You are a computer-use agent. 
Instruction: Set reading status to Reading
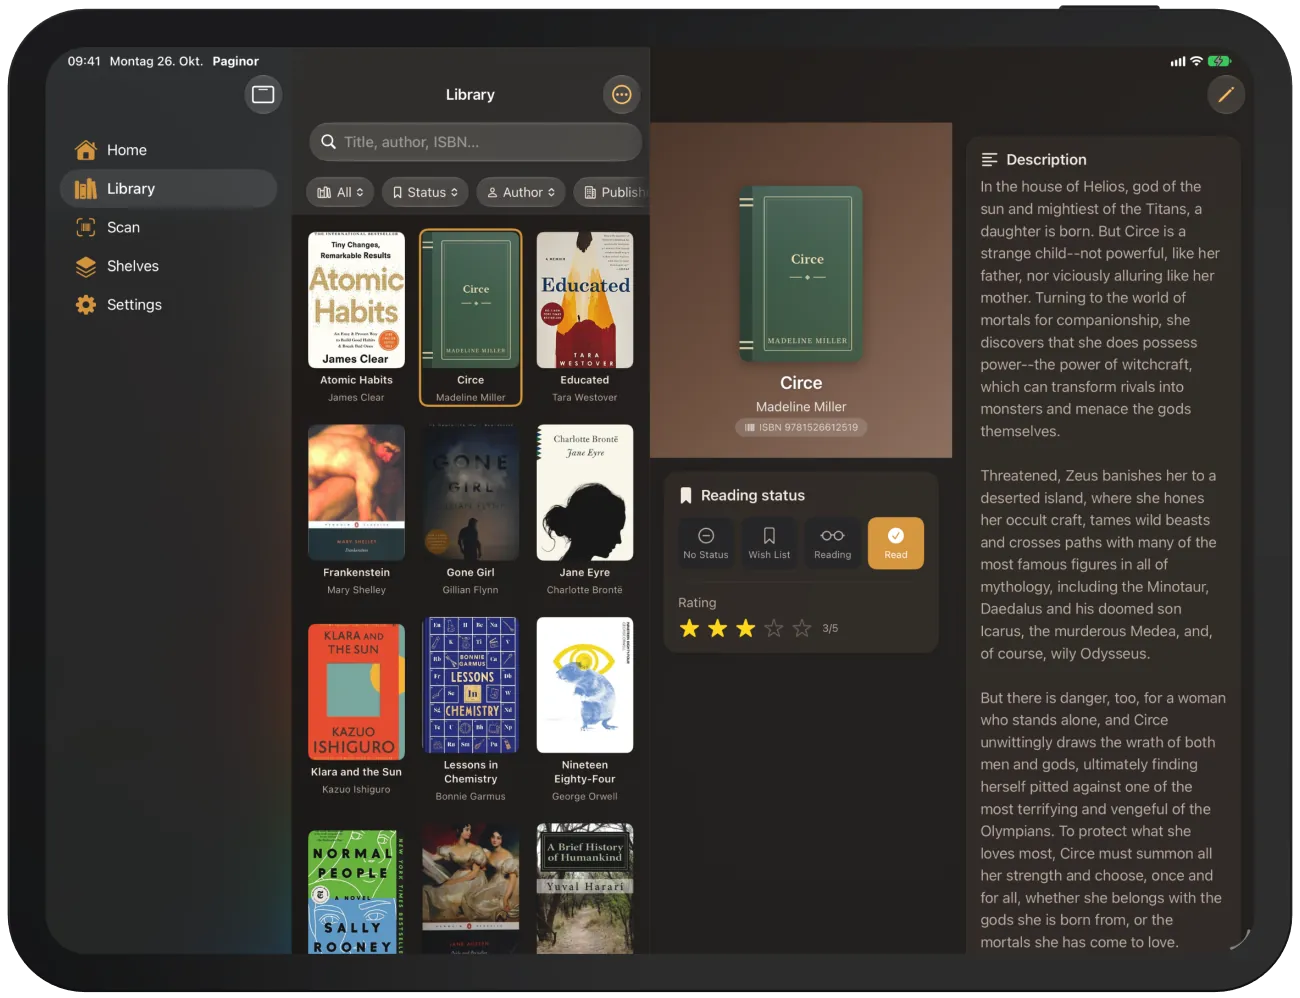(x=832, y=543)
